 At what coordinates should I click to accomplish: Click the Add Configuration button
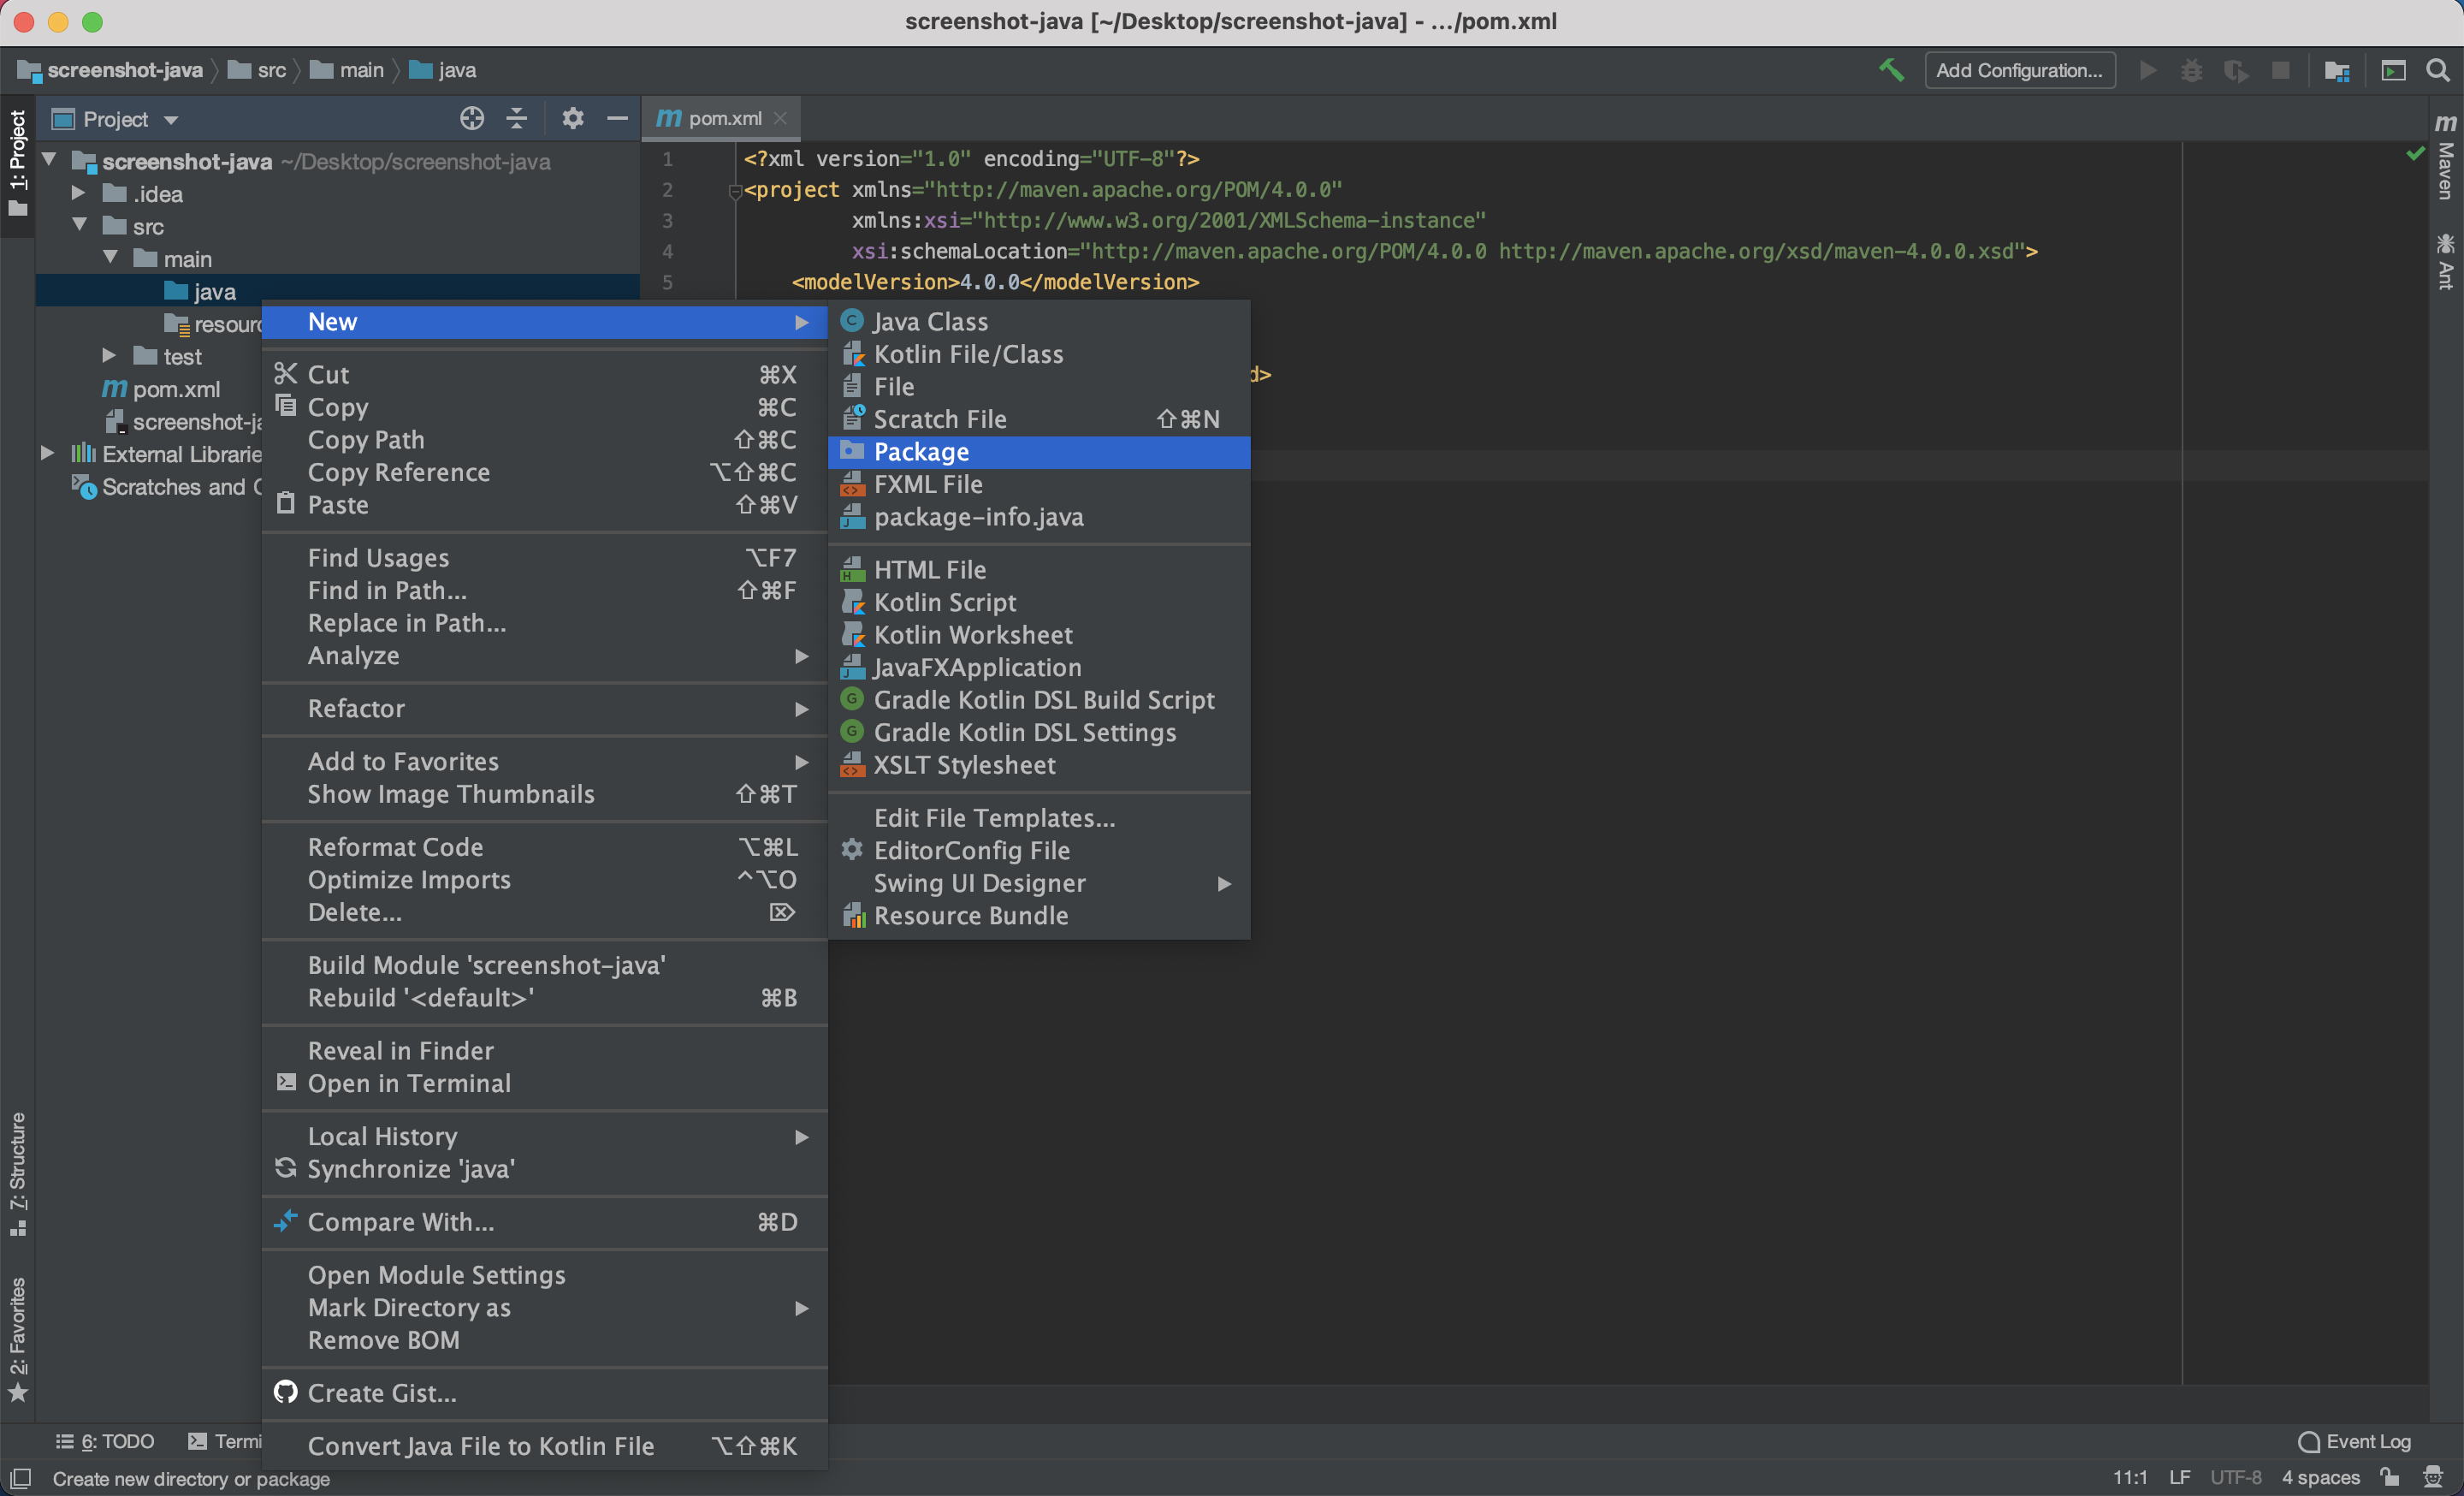pyautogui.click(x=2019, y=70)
